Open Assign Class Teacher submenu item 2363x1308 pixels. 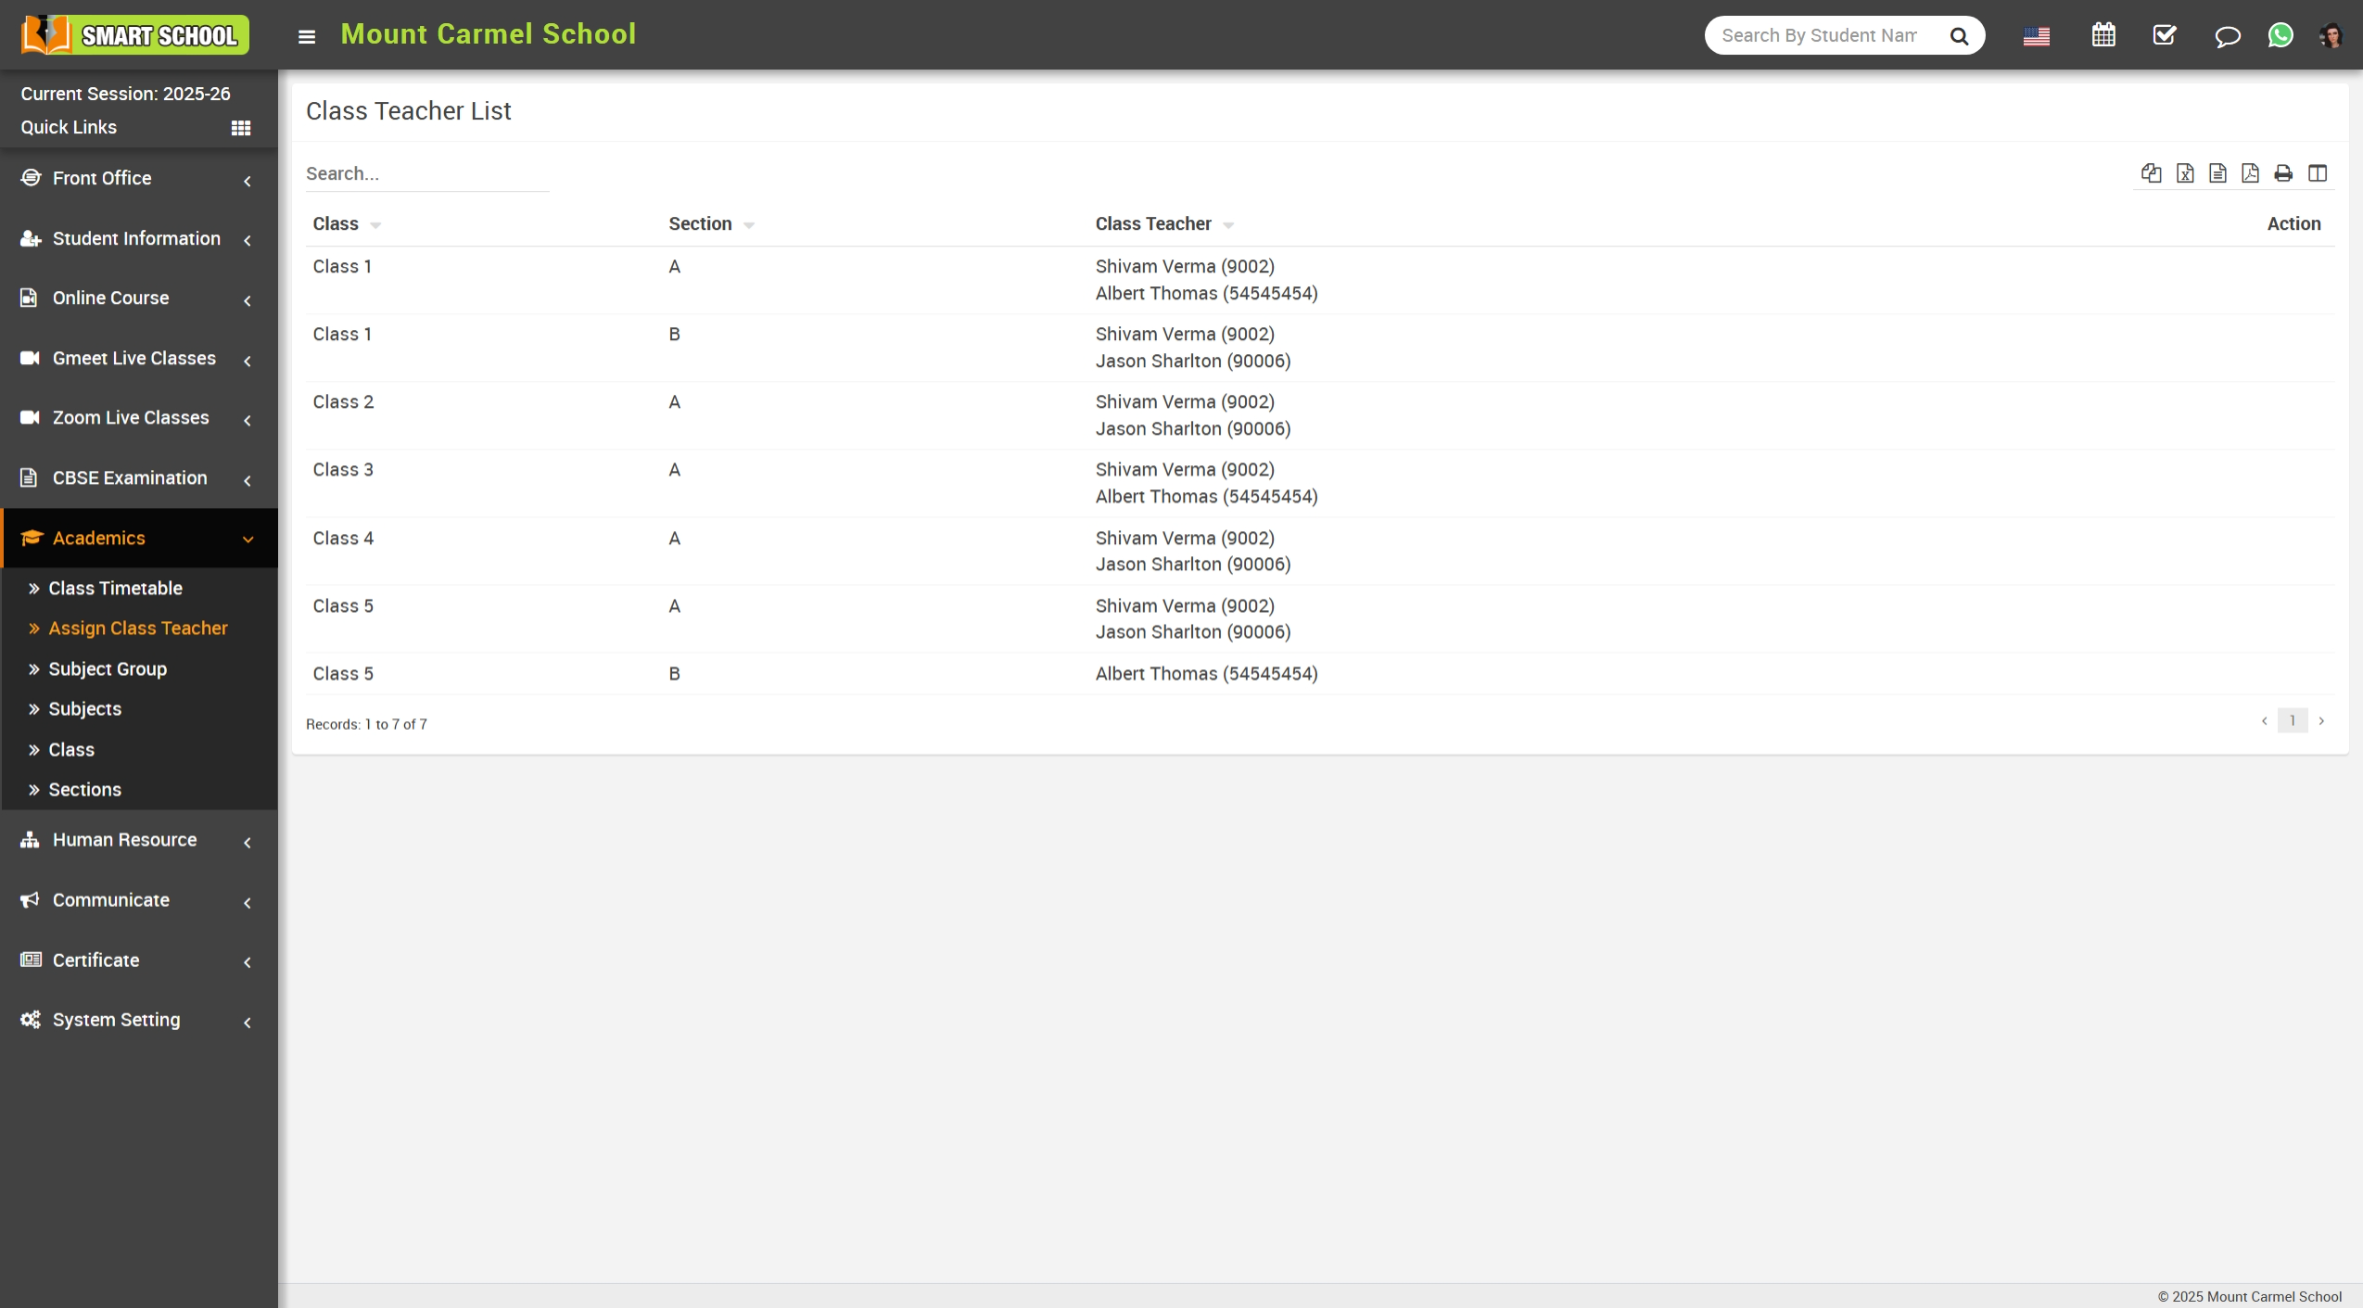[138, 628]
